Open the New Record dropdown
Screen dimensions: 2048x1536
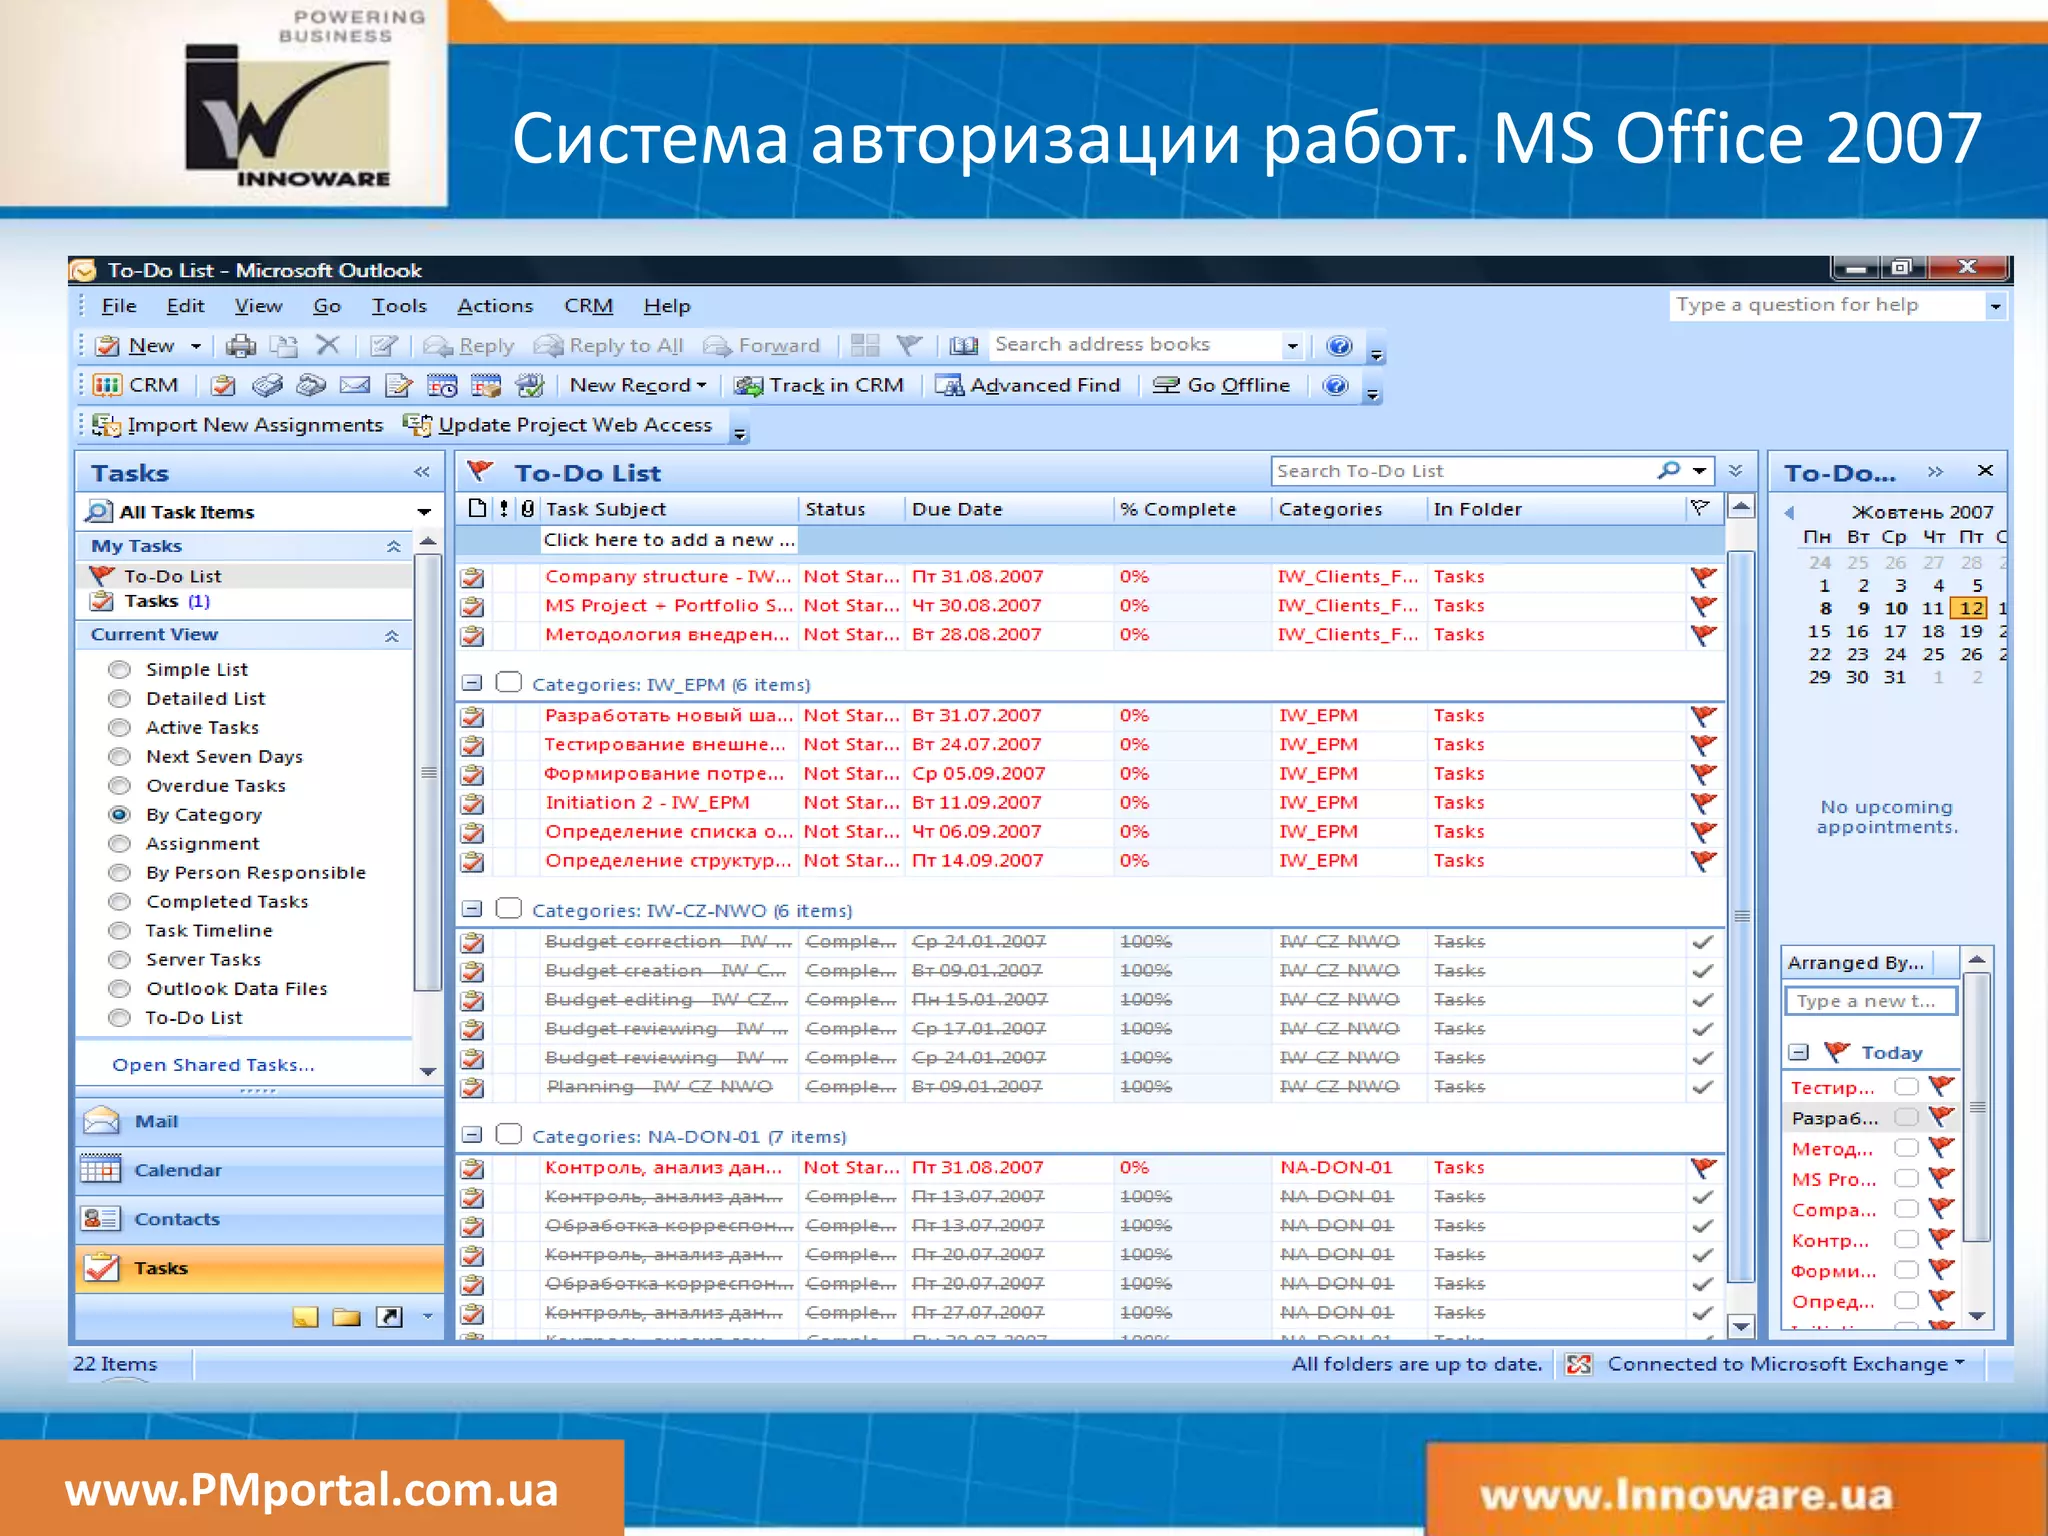tap(640, 386)
